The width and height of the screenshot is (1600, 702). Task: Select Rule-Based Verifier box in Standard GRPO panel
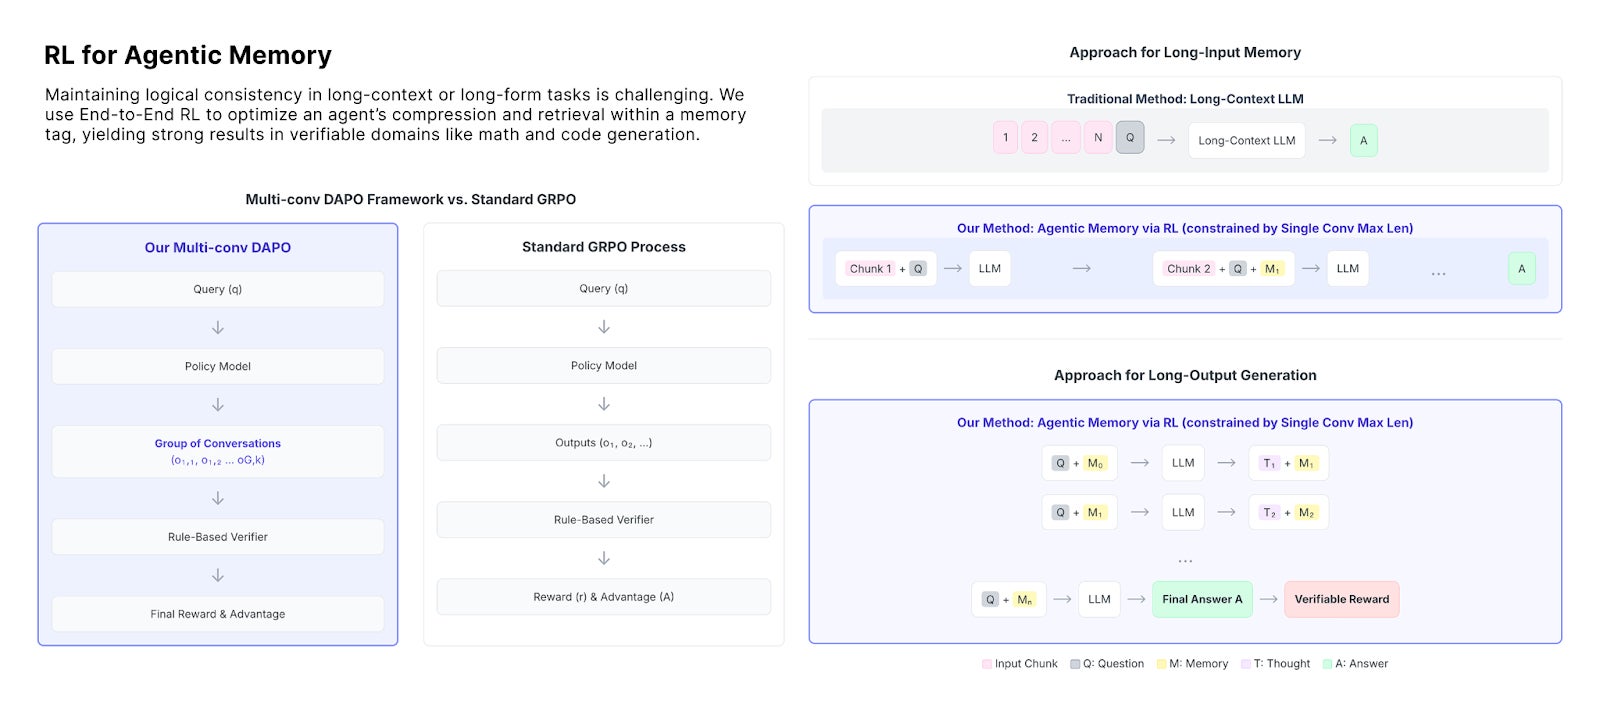(x=604, y=519)
